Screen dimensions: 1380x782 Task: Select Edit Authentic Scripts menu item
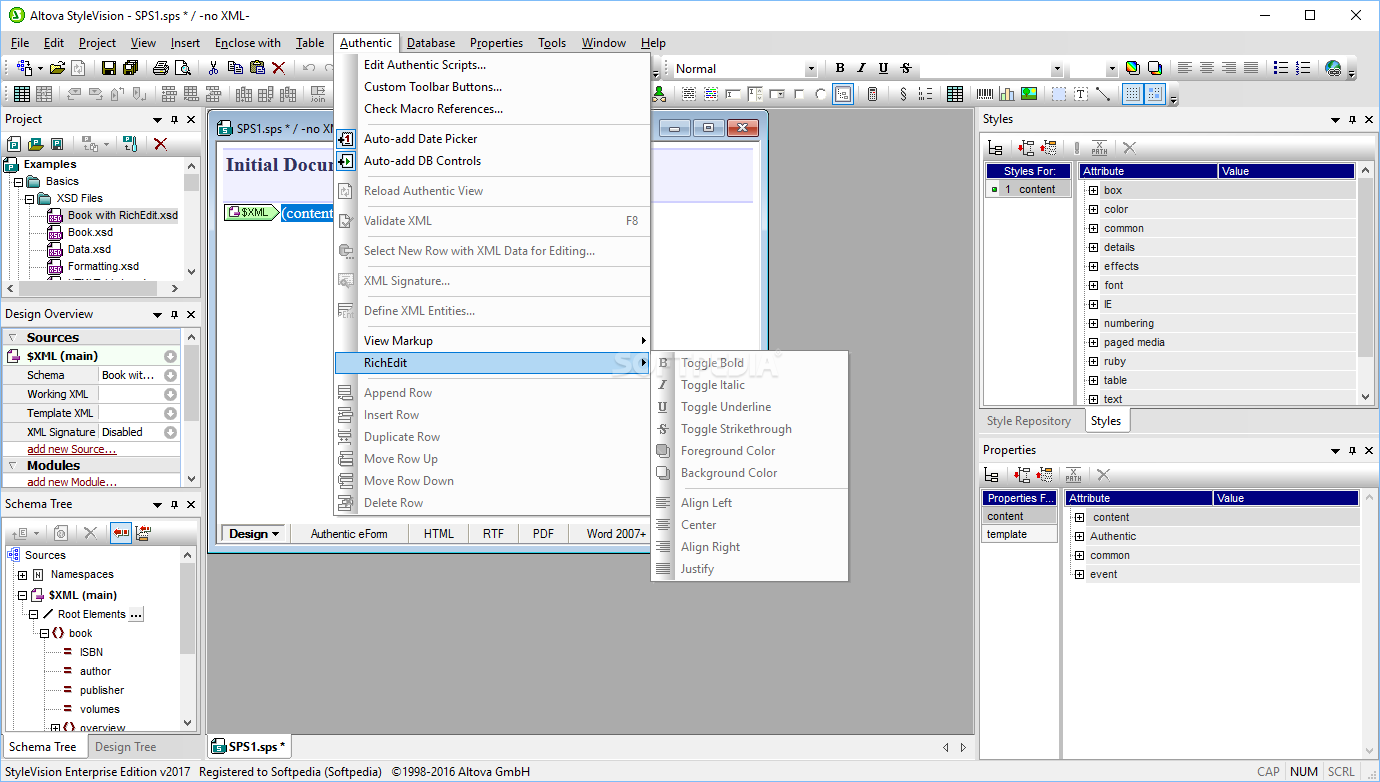[x=425, y=65]
